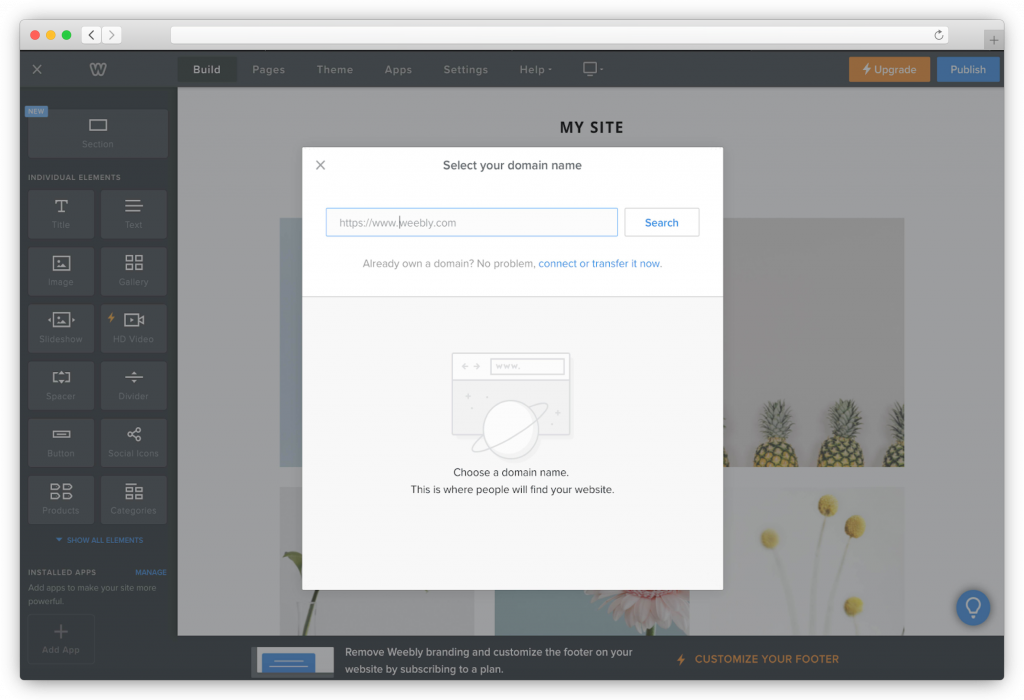Select the Image element
This screenshot has width=1024, height=700.
(61, 271)
